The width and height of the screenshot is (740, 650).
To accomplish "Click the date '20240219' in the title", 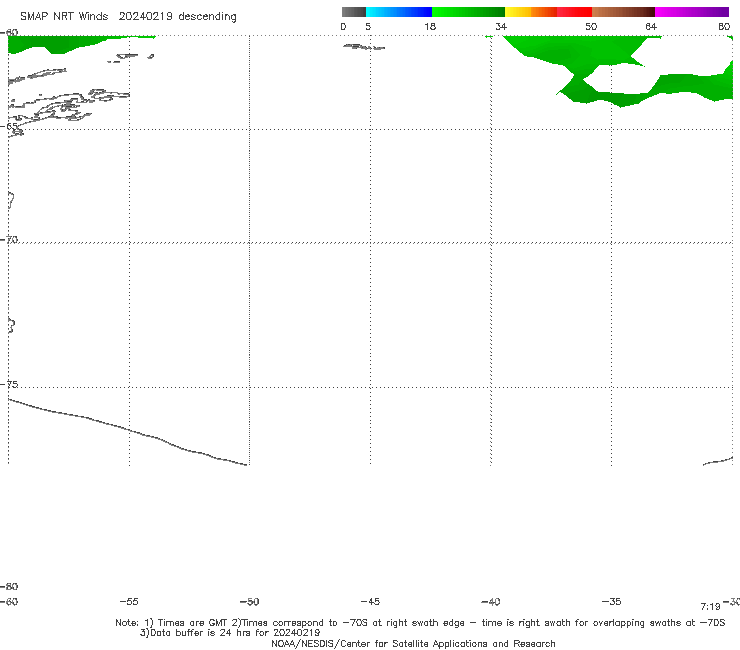I will coord(145,17).
